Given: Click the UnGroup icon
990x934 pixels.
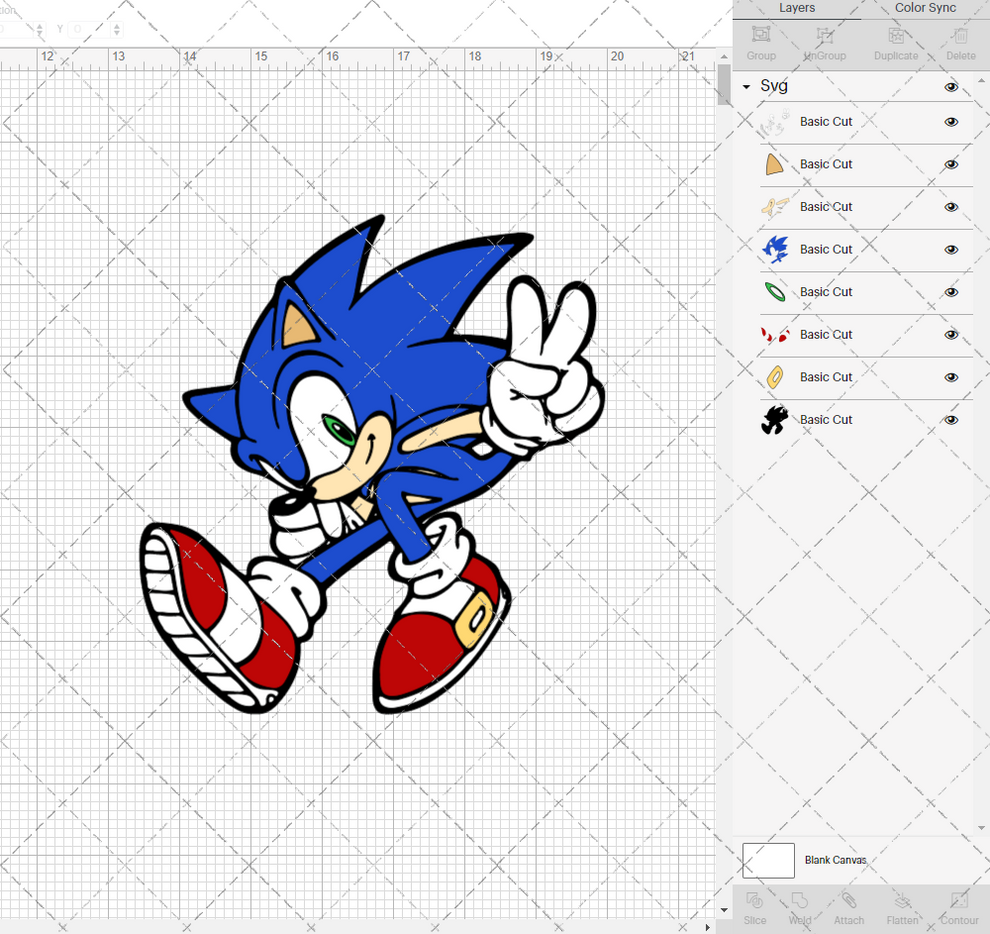Looking at the screenshot, I should (824, 42).
